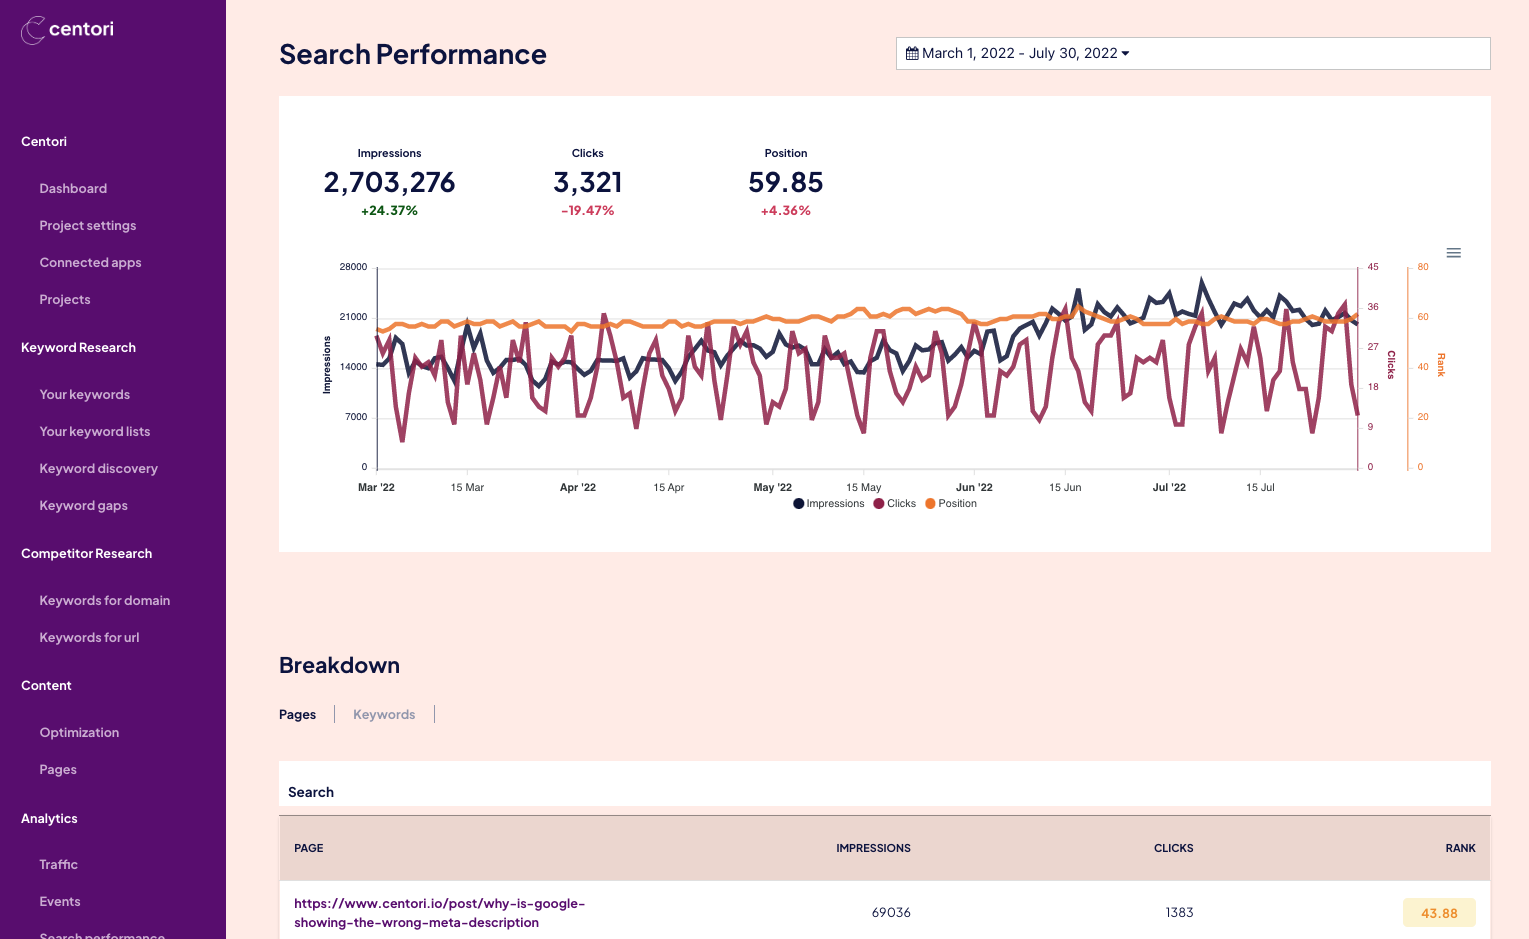
Task: Click the Centori logo icon
Action: click(x=33, y=29)
